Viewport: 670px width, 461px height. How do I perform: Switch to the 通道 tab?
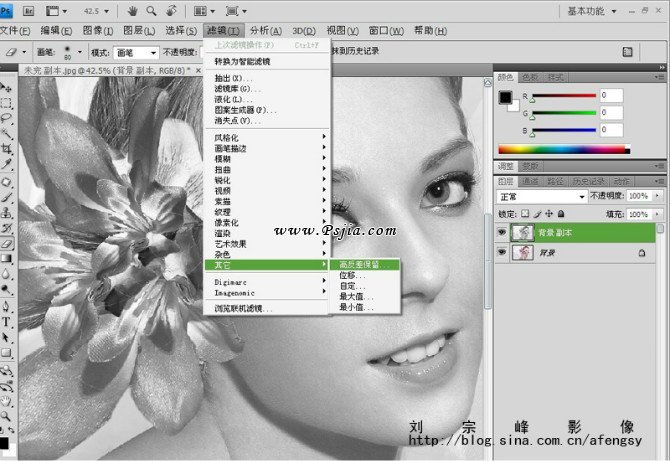tap(530, 181)
